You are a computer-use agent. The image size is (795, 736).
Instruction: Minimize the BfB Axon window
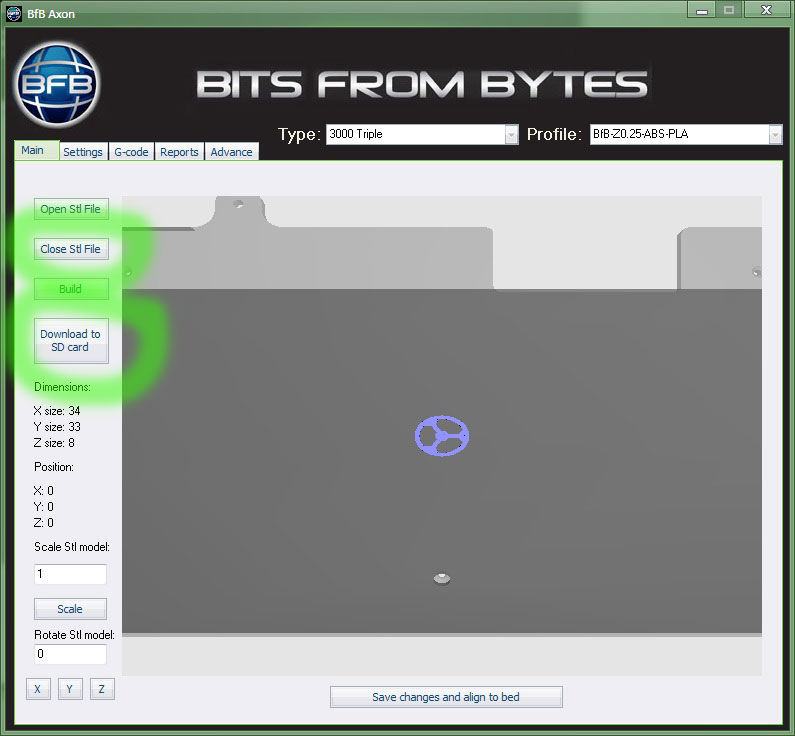coord(702,10)
